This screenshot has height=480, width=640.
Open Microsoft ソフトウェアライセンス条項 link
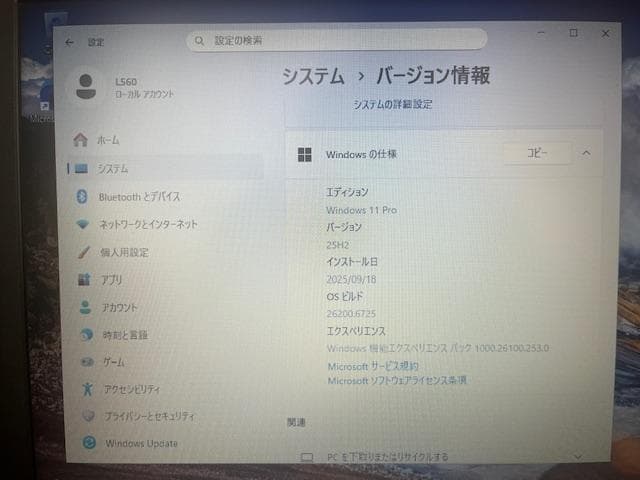pos(397,380)
